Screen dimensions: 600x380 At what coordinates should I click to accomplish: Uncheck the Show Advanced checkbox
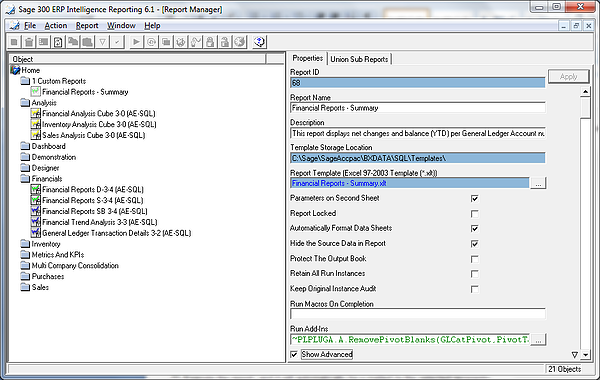[294, 354]
